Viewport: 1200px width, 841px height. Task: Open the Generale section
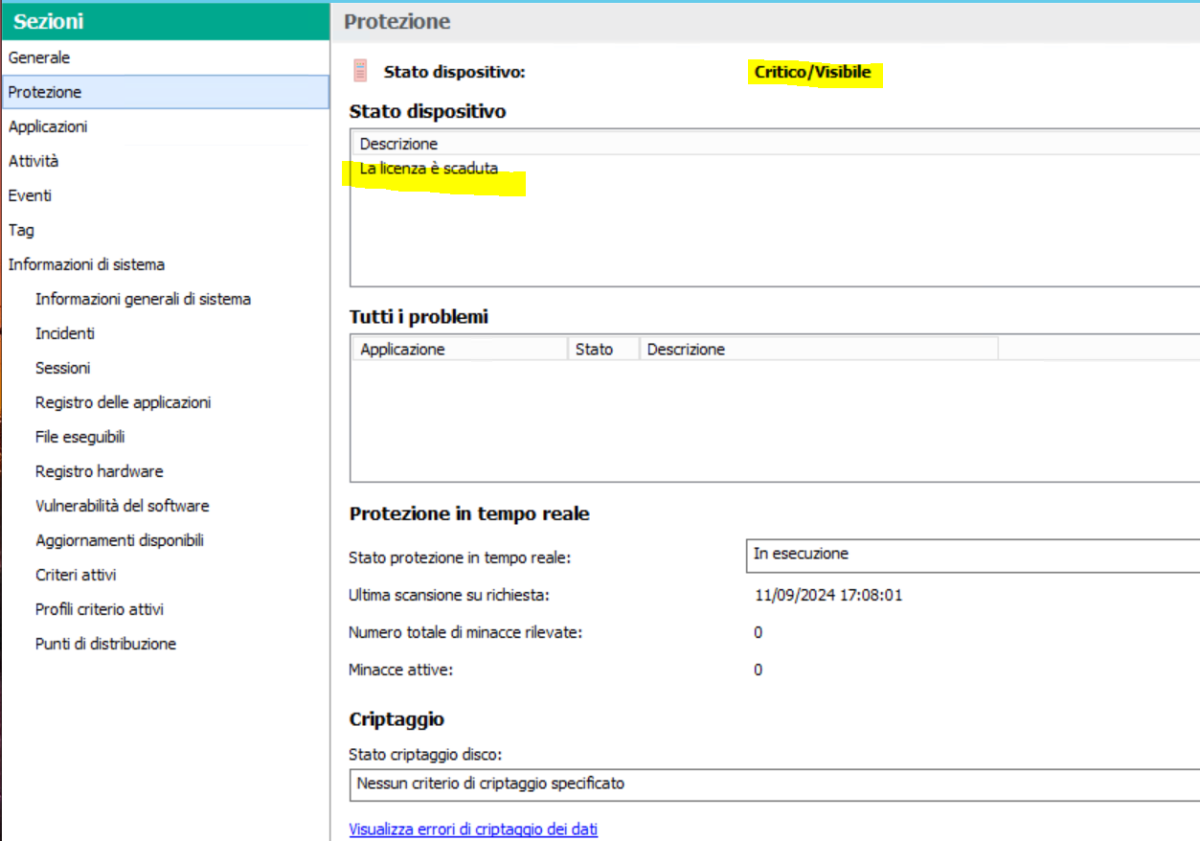39,58
